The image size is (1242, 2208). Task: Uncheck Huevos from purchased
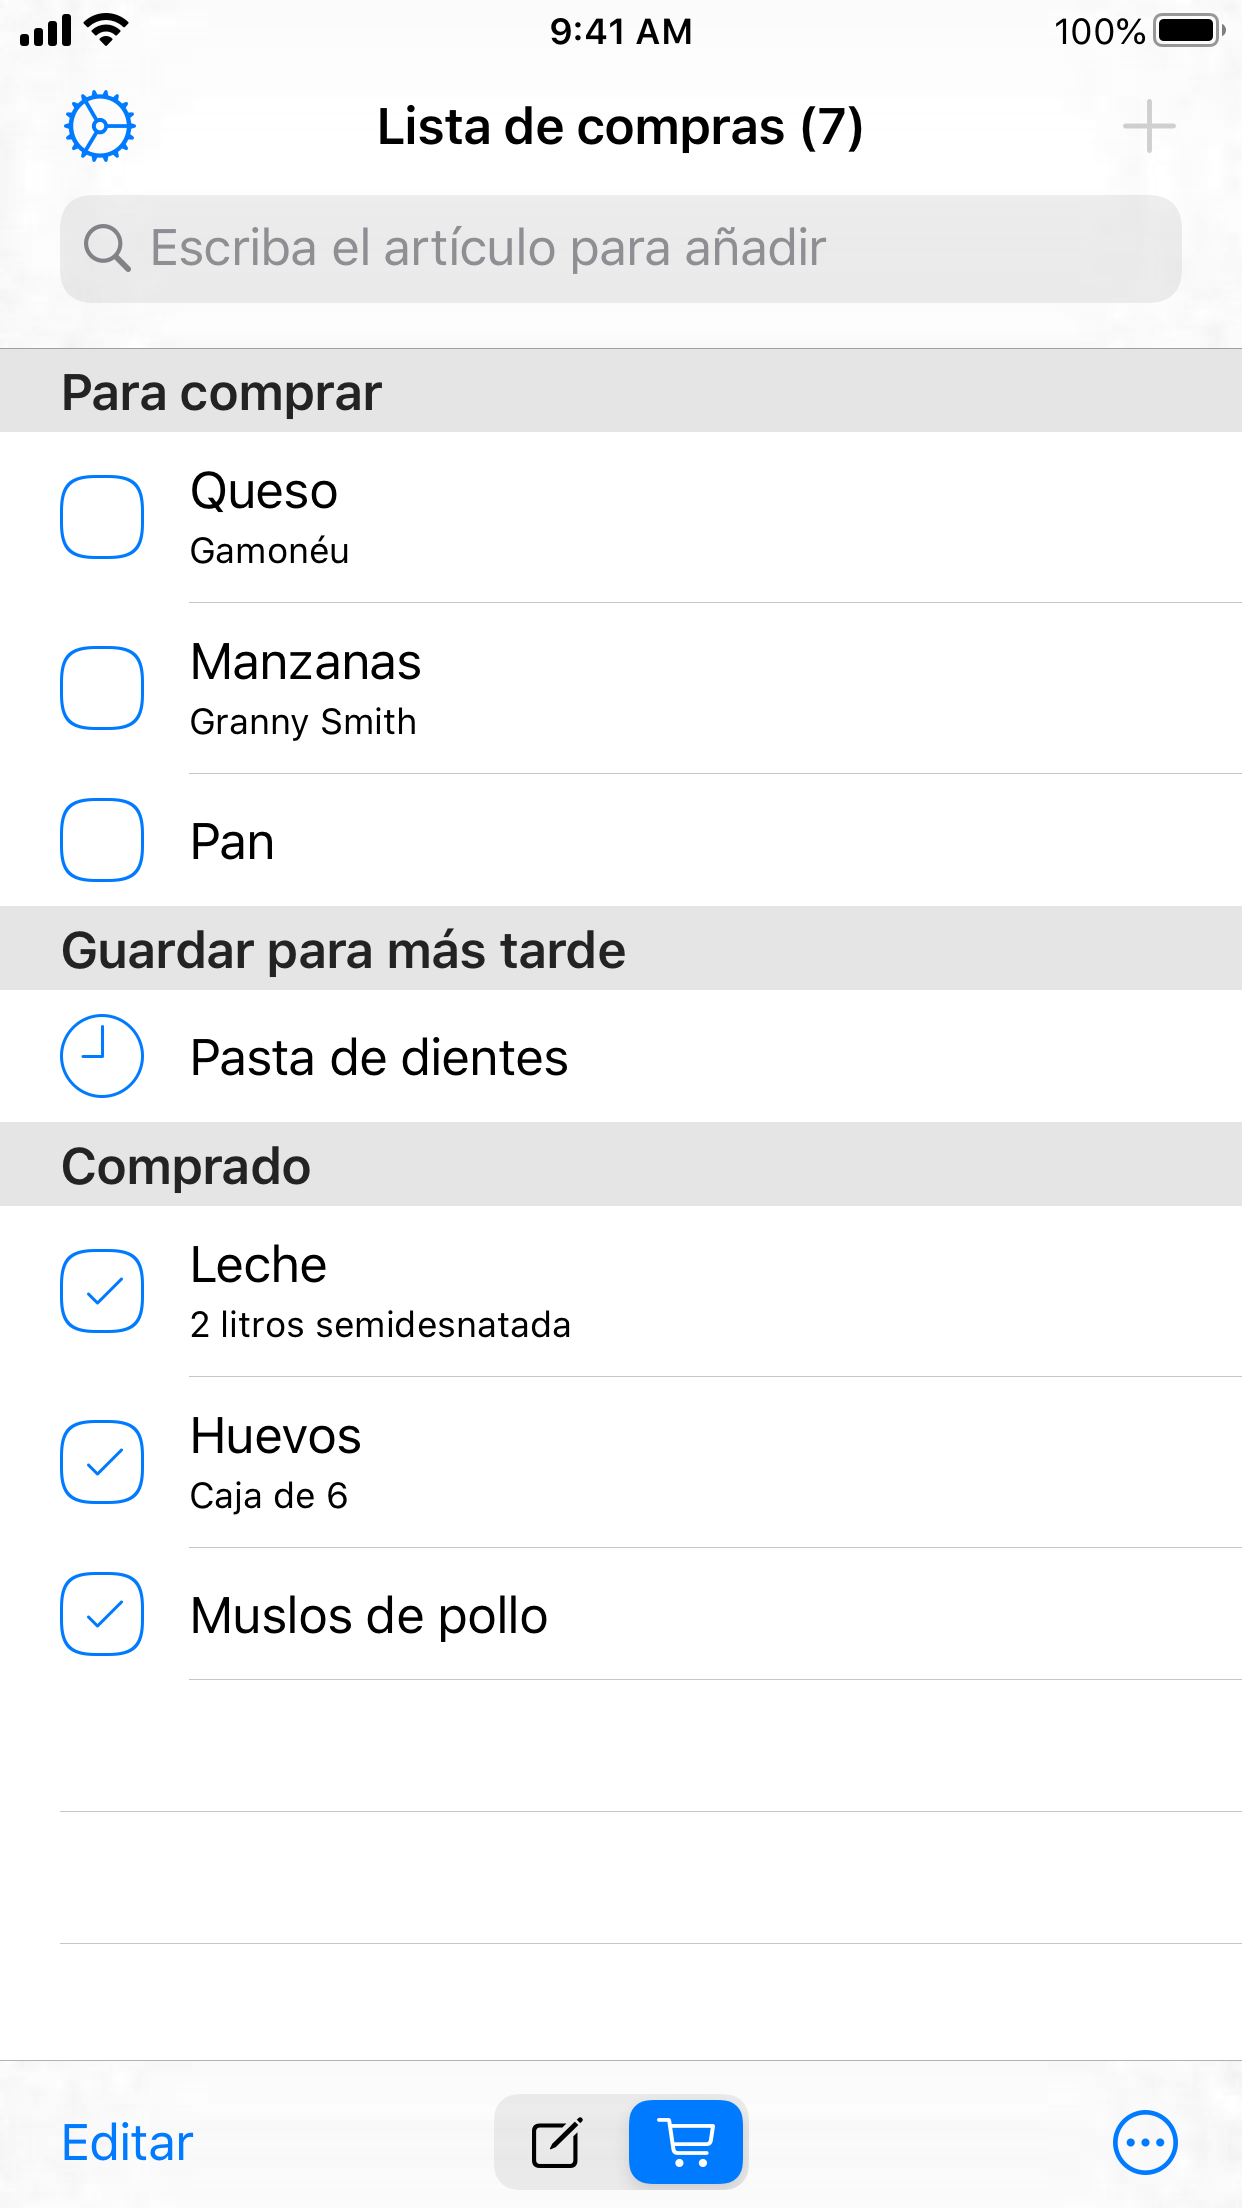[102, 1462]
